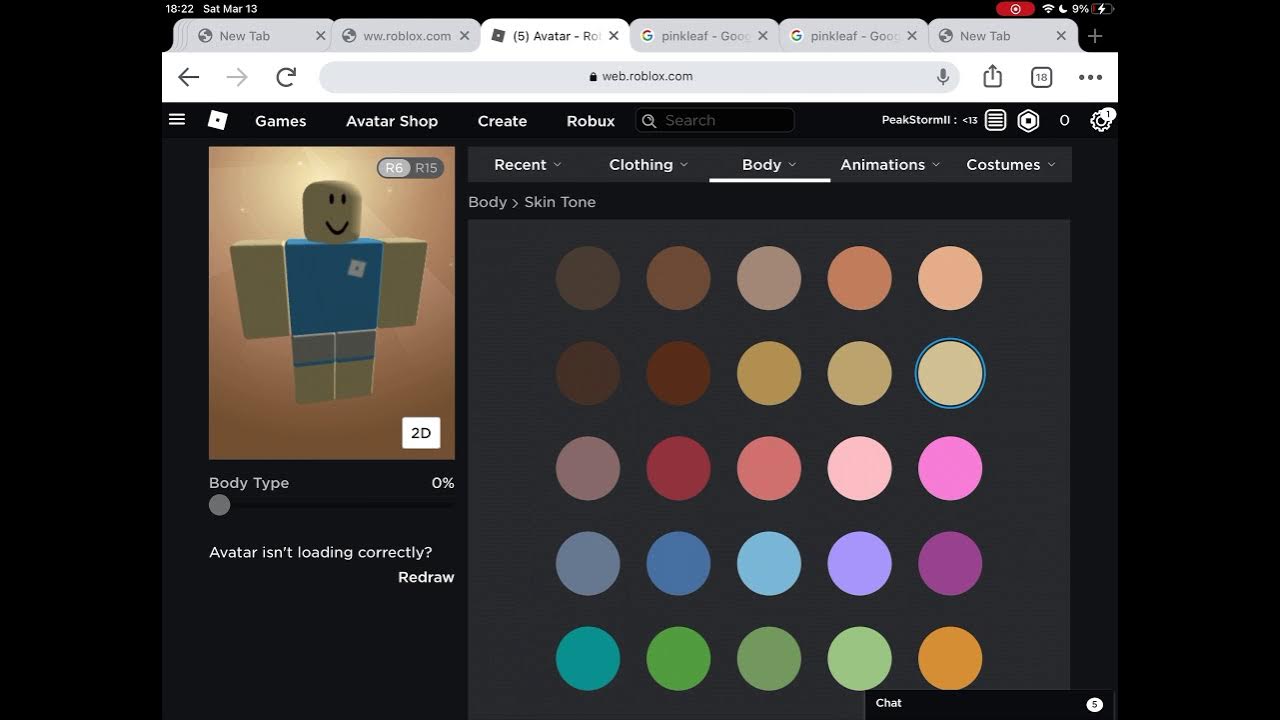
Task: Pick the peach skin tone
Action: click(950, 278)
